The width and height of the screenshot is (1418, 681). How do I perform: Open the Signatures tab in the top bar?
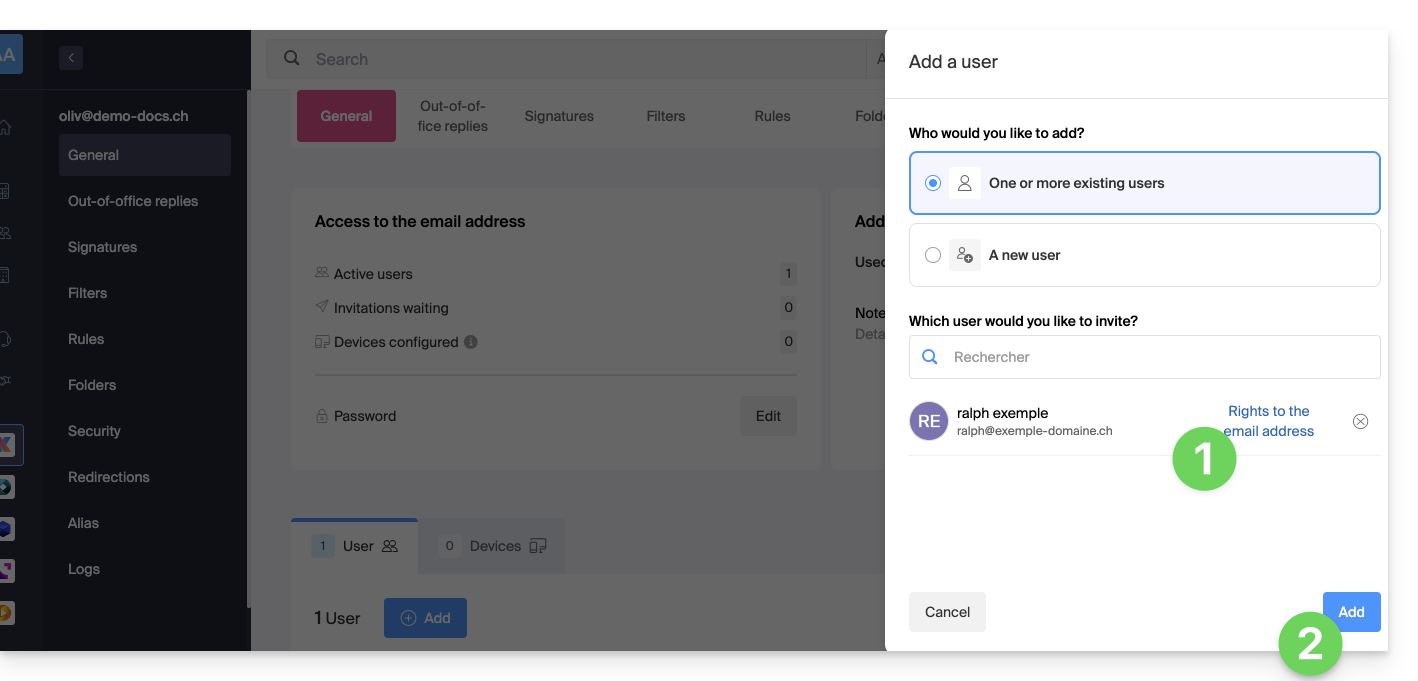pyautogui.click(x=559, y=116)
